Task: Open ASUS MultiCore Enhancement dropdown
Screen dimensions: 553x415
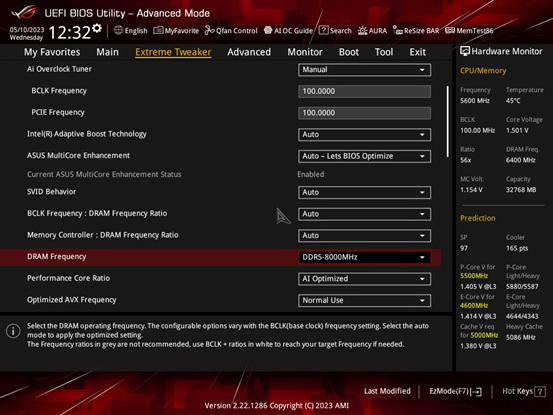Action: 364,156
